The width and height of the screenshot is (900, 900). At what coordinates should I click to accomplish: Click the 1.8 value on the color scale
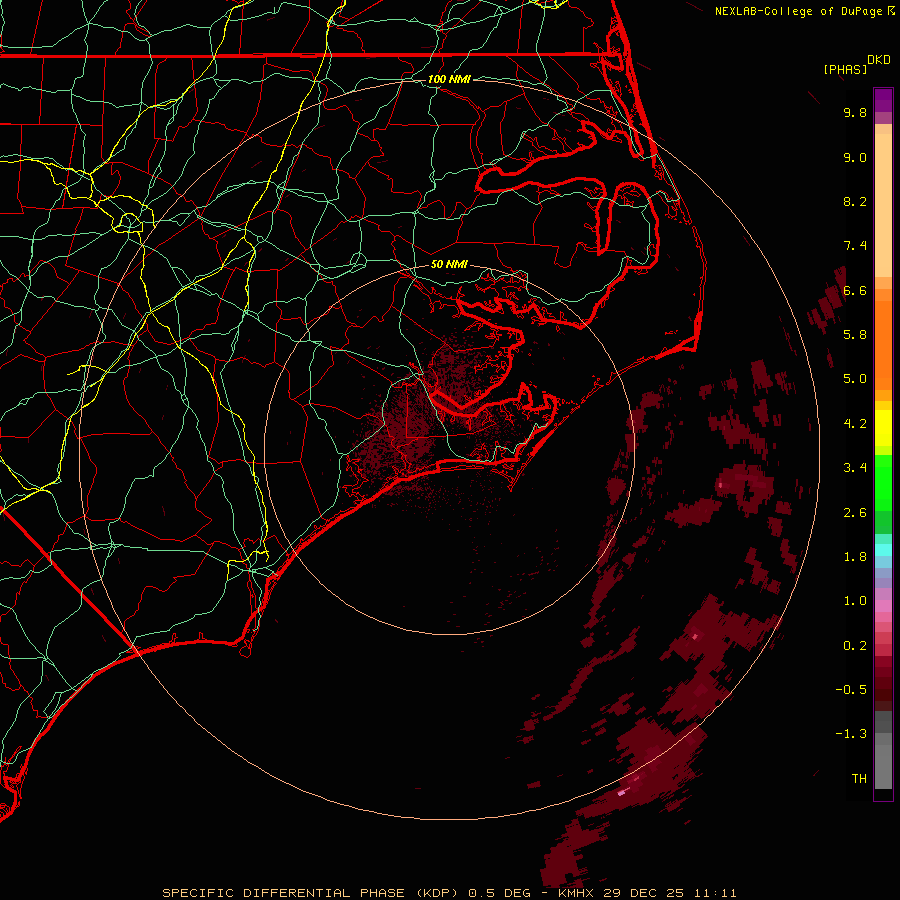click(855, 557)
